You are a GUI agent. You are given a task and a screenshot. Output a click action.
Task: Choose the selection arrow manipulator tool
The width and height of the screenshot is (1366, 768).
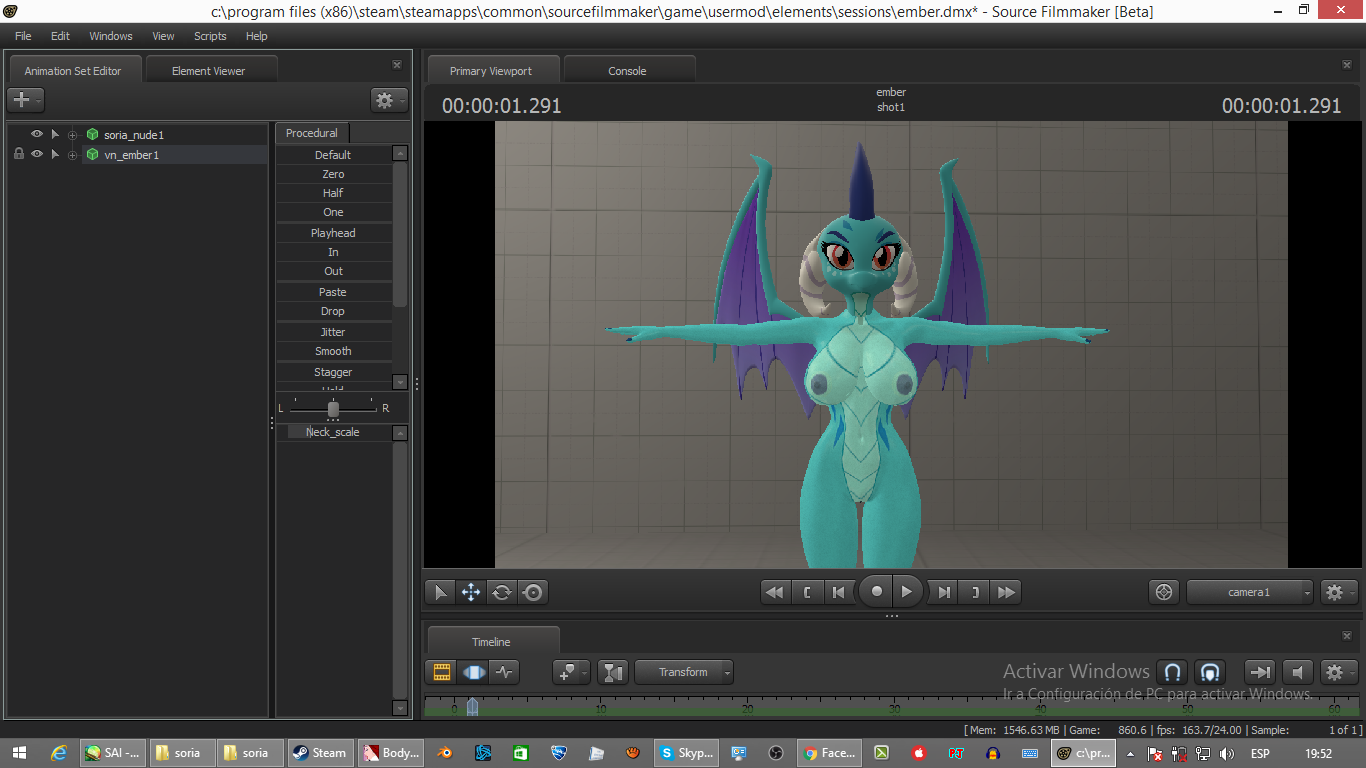click(440, 592)
